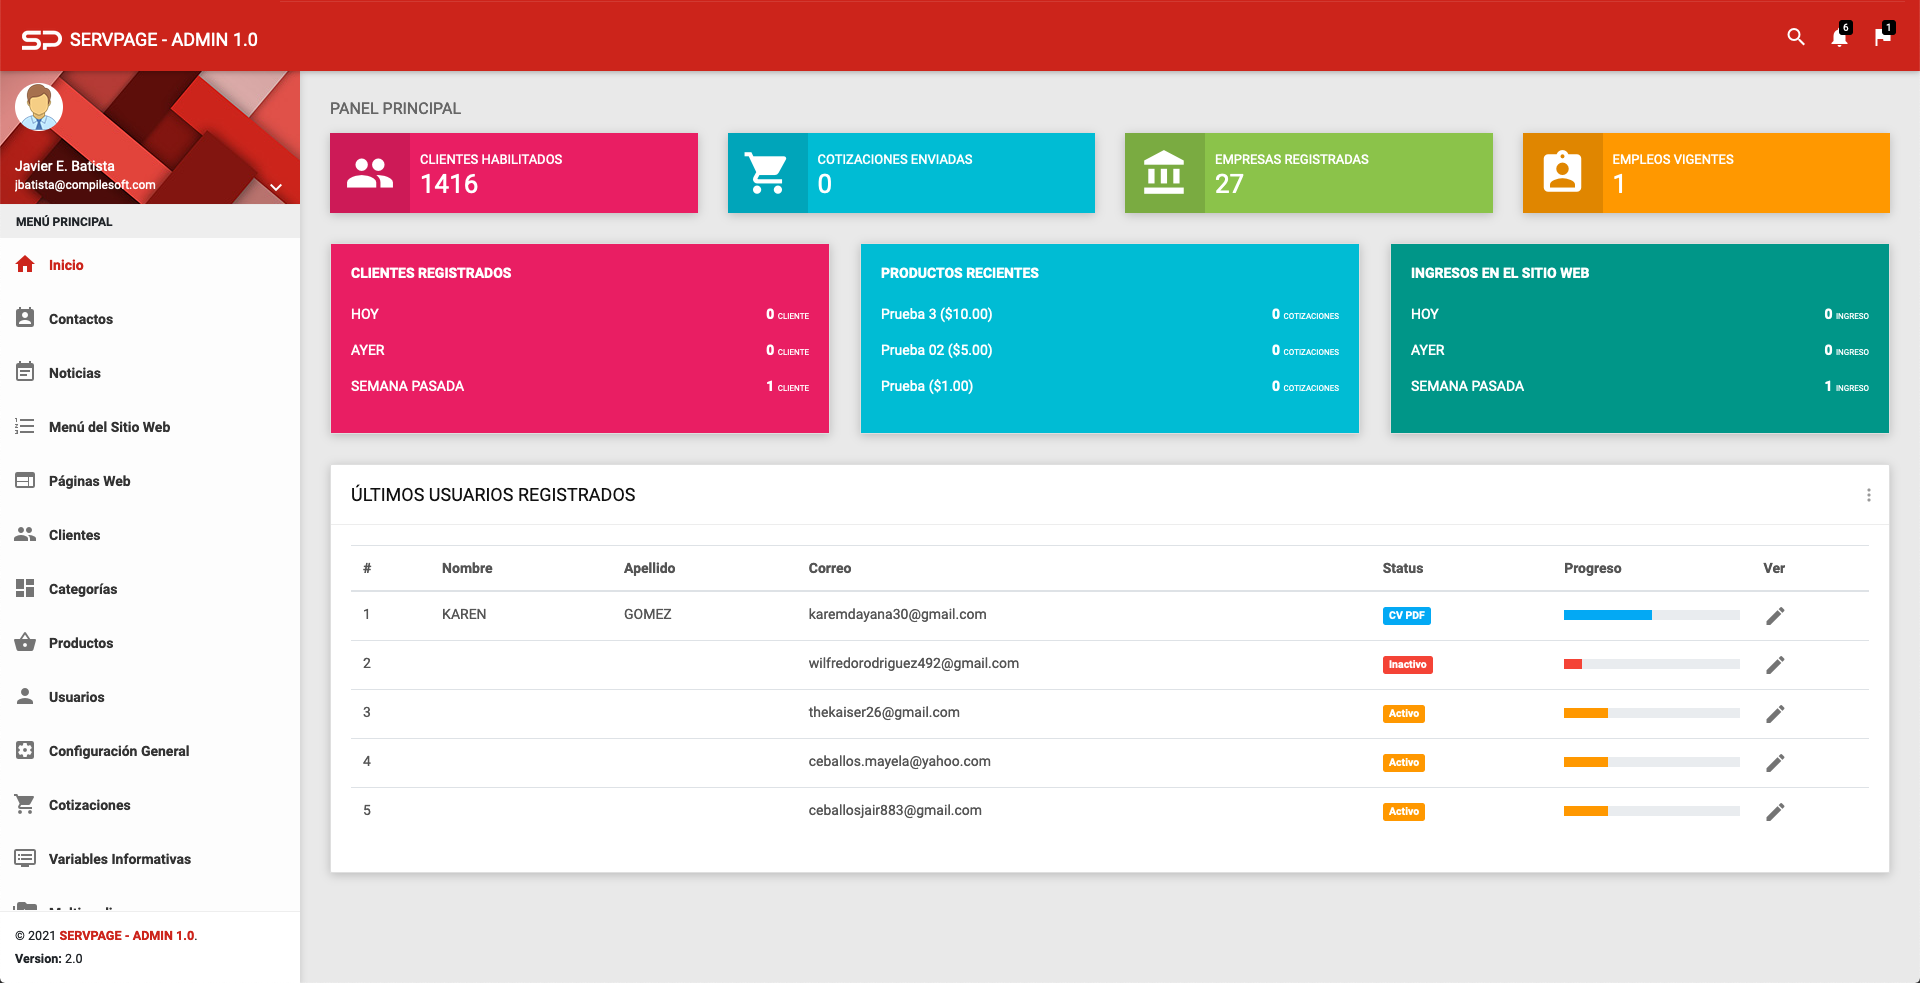Viewport: 1920px width, 983px height.
Task: Open the three-dot menu in Últimos Usuarios panel
Action: 1868,495
